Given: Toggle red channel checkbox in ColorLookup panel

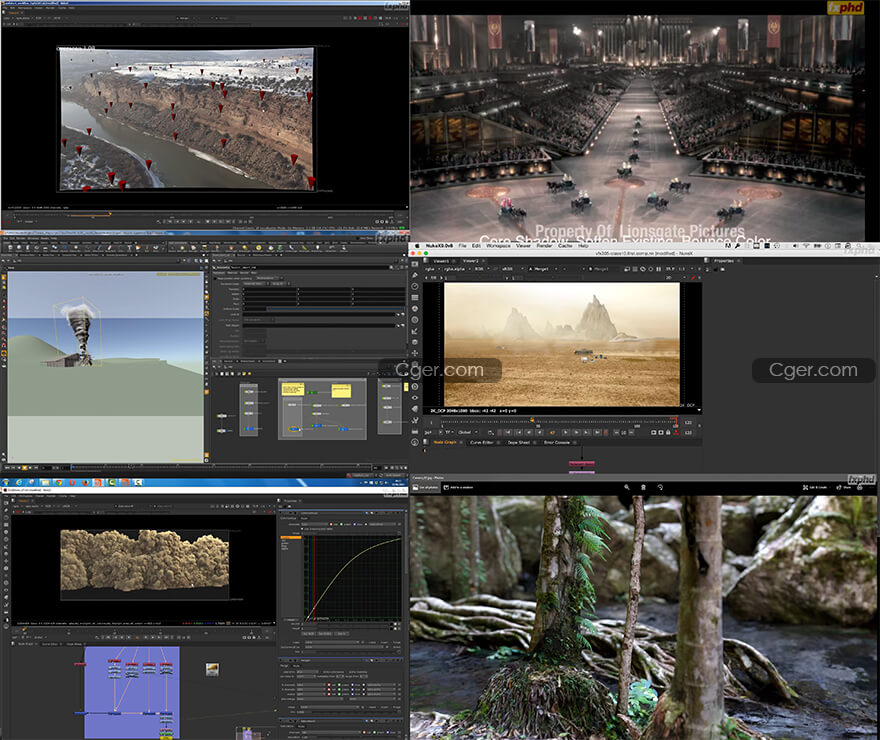Looking at the screenshot, I should tap(331, 524).
